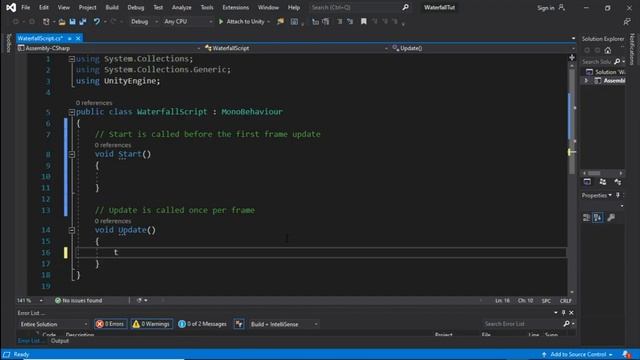This screenshot has height=360, width=640.
Task: Click the Visual Studio logo icon
Action: (x=11, y=7)
